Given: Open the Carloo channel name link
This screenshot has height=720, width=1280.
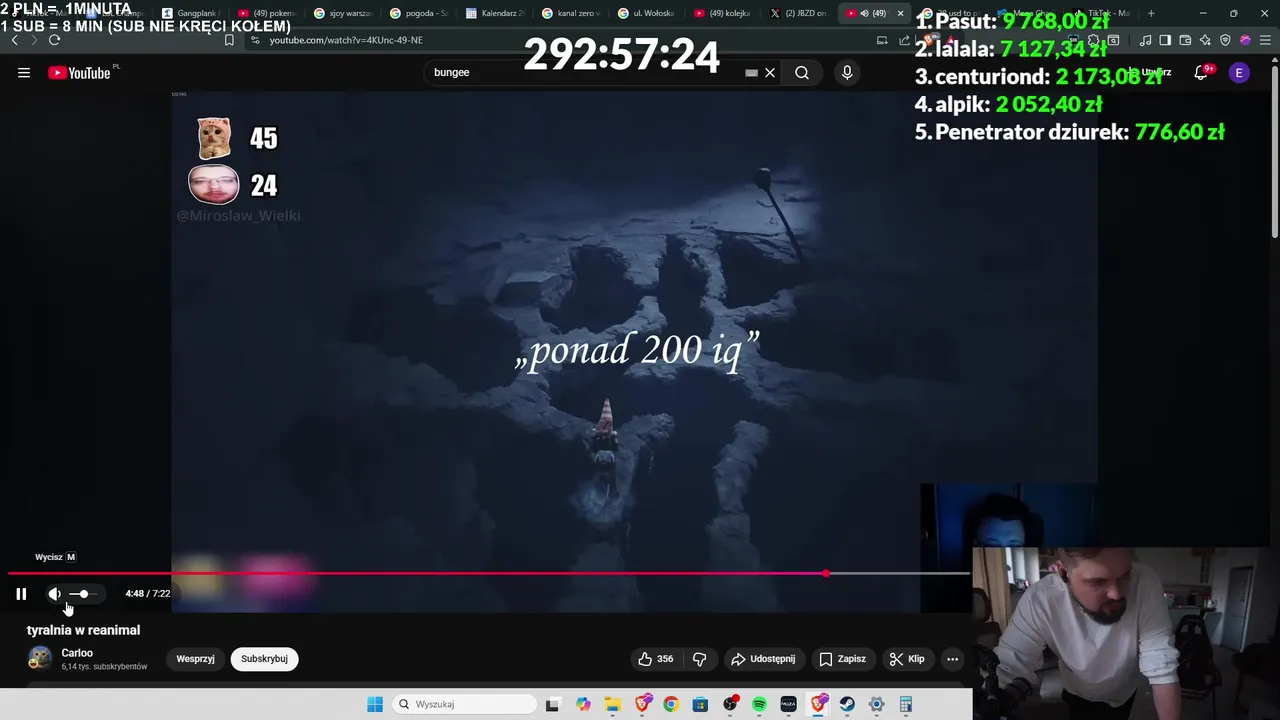Looking at the screenshot, I should [77, 653].
